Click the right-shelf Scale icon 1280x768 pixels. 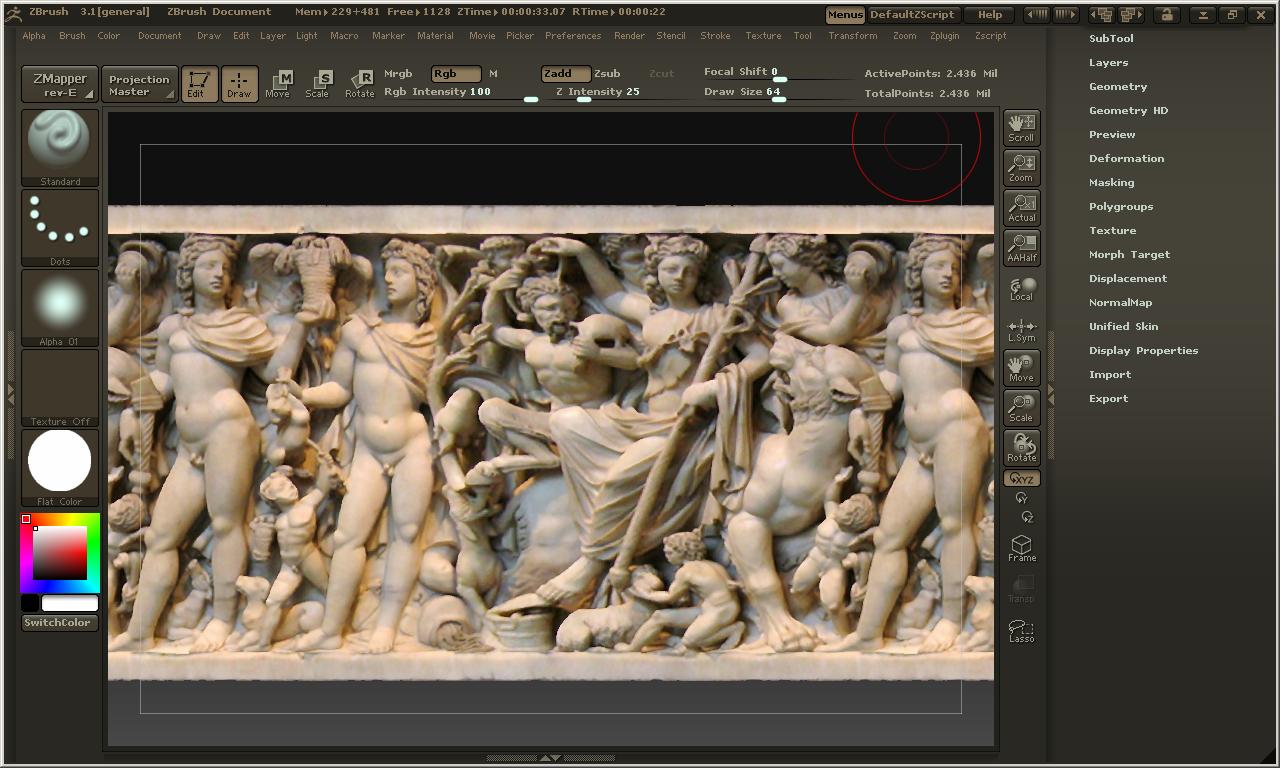[1021, 407]
